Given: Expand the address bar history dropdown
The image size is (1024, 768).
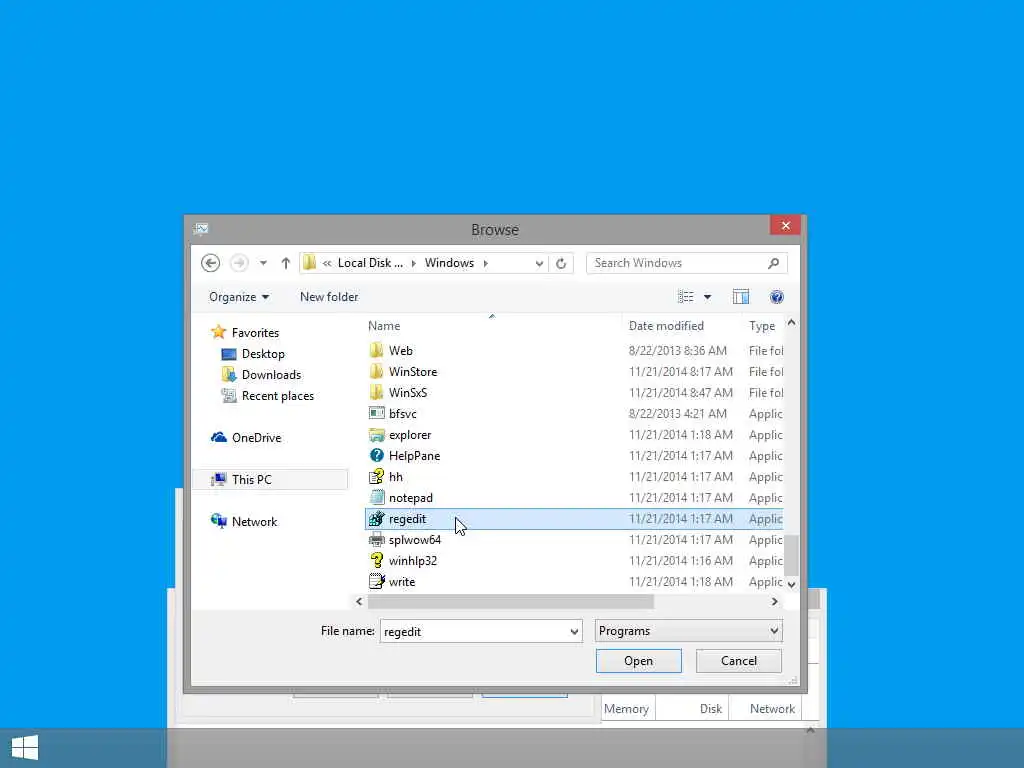Looking at the screenshot, I should point(539,263).
